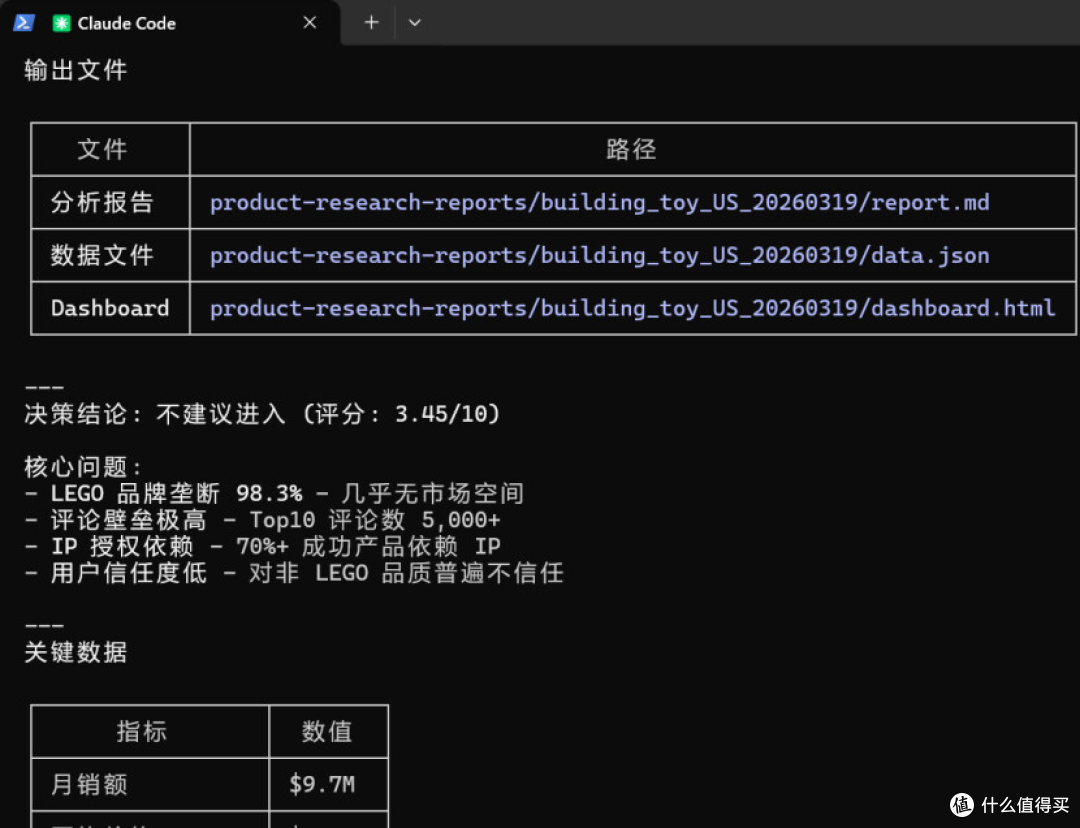Click the 关键数据 heading
The image size is (1080, 828).
pyautogui.click(x=76, y=652)
